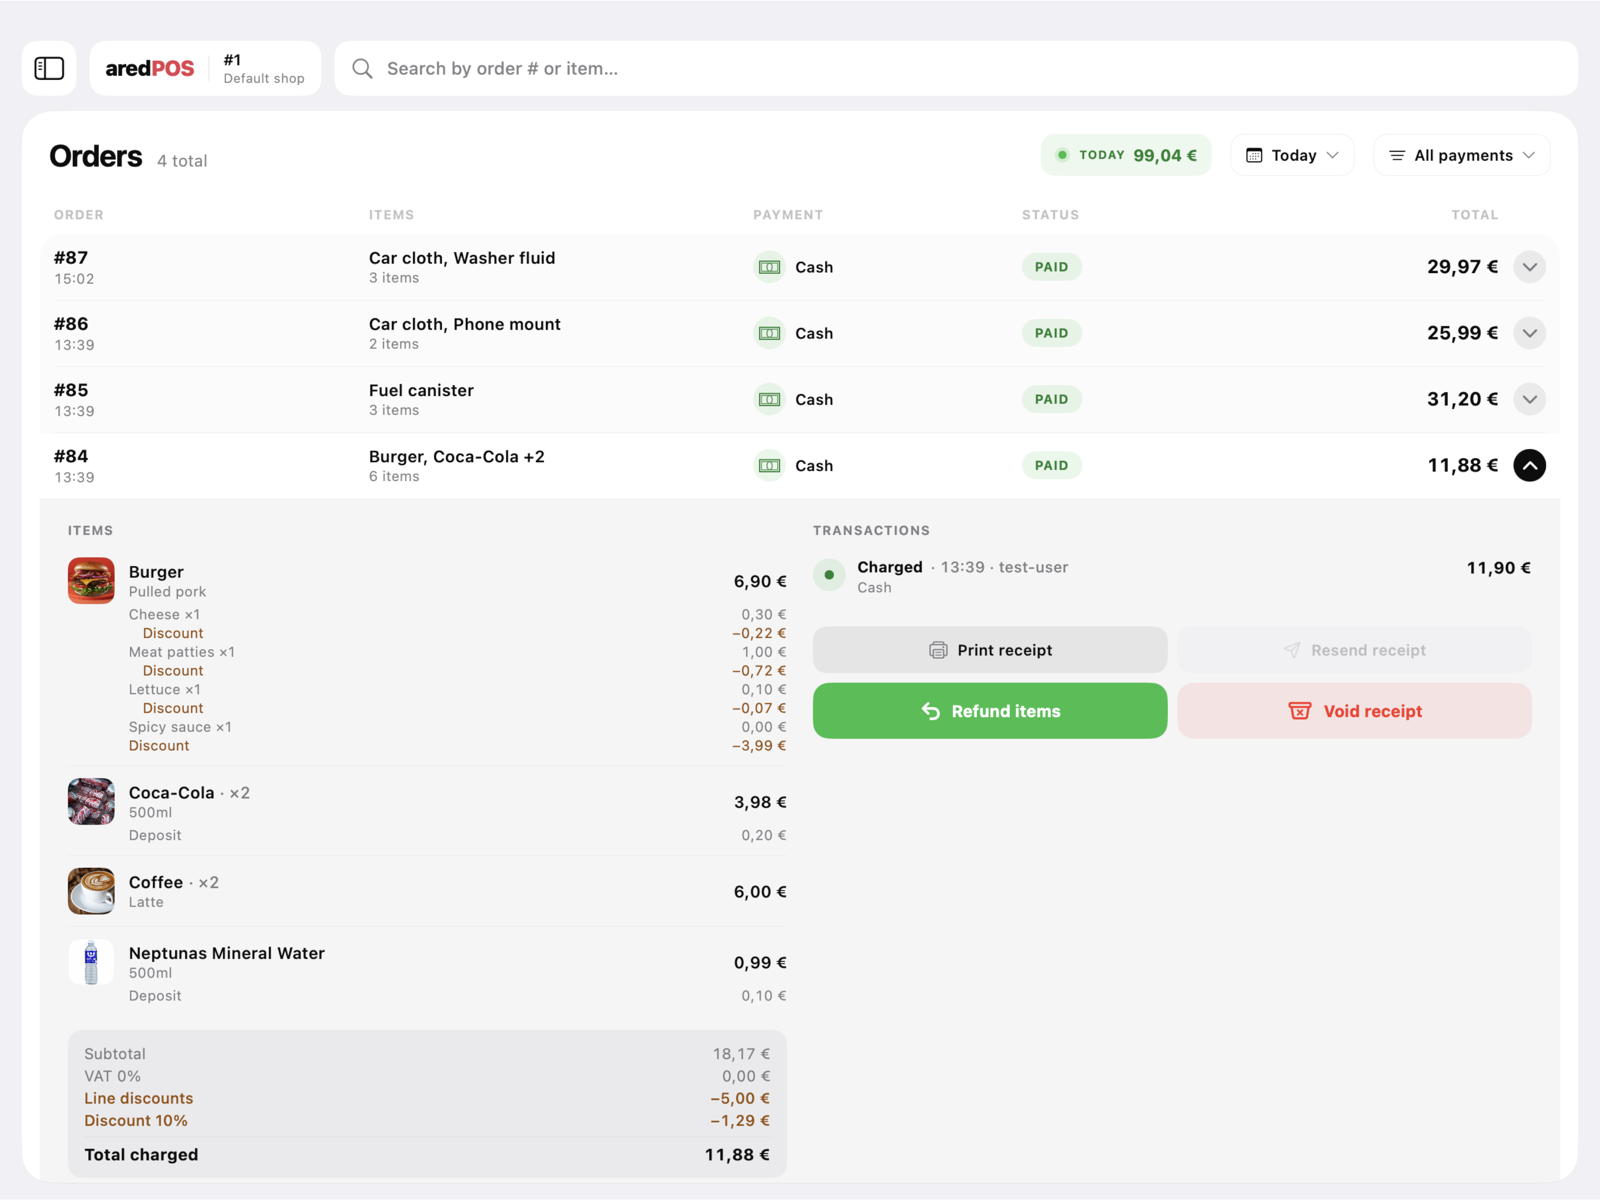Click the Charged transaction entry

(1172, 576)
